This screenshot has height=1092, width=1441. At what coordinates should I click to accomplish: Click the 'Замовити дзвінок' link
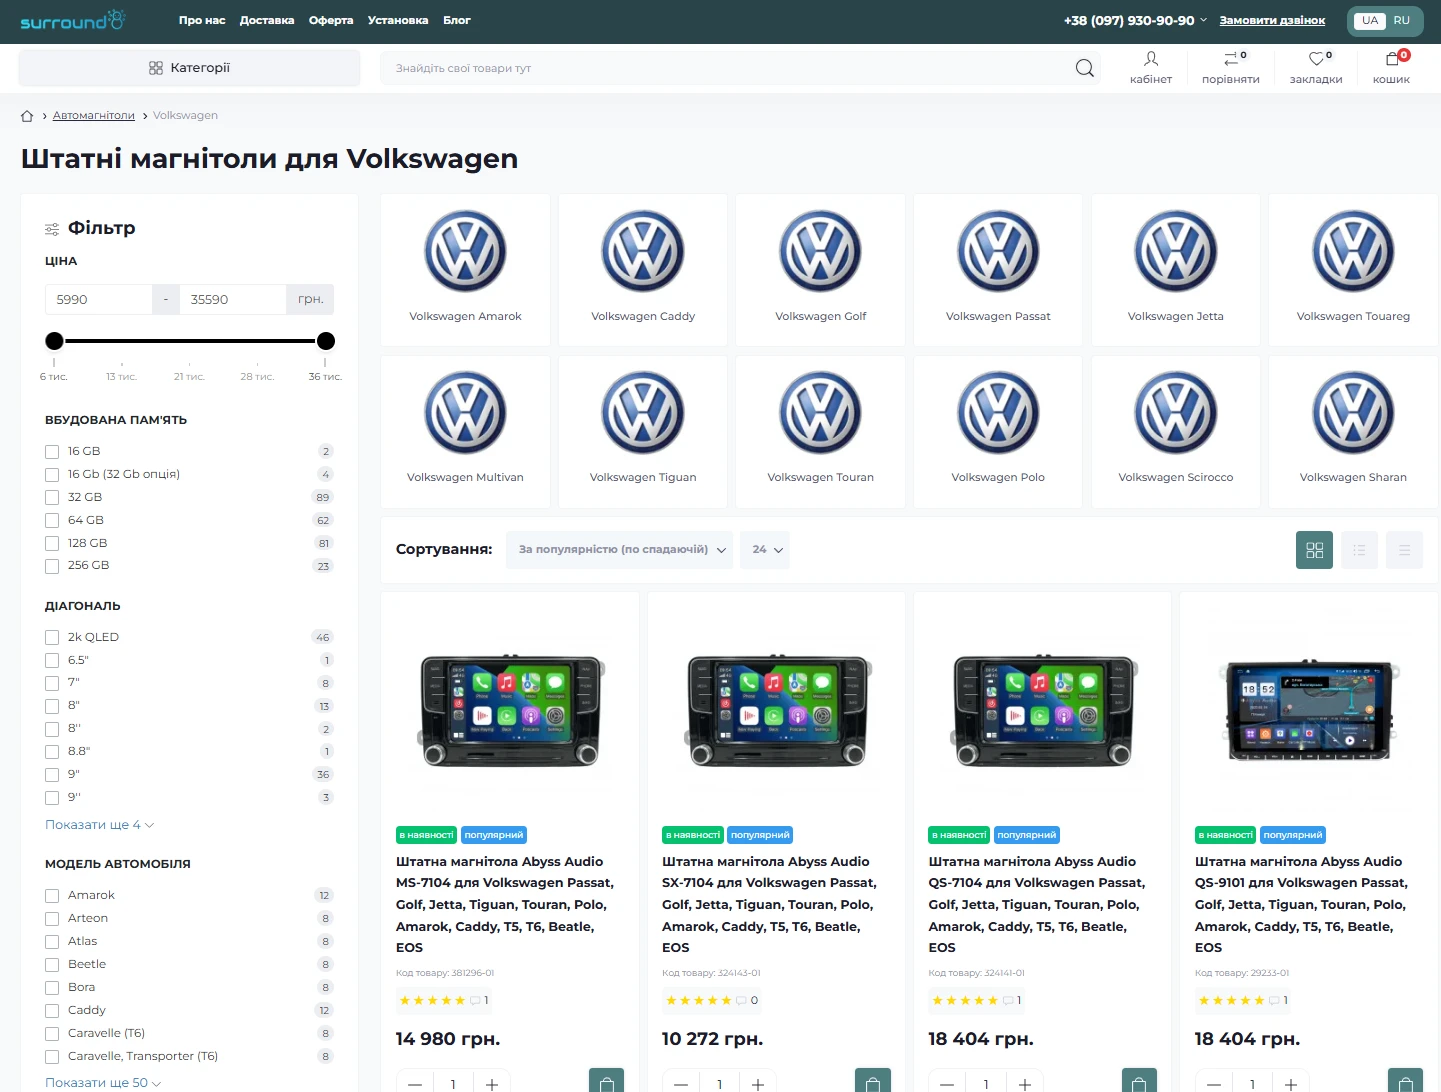tap(1272, 20)
